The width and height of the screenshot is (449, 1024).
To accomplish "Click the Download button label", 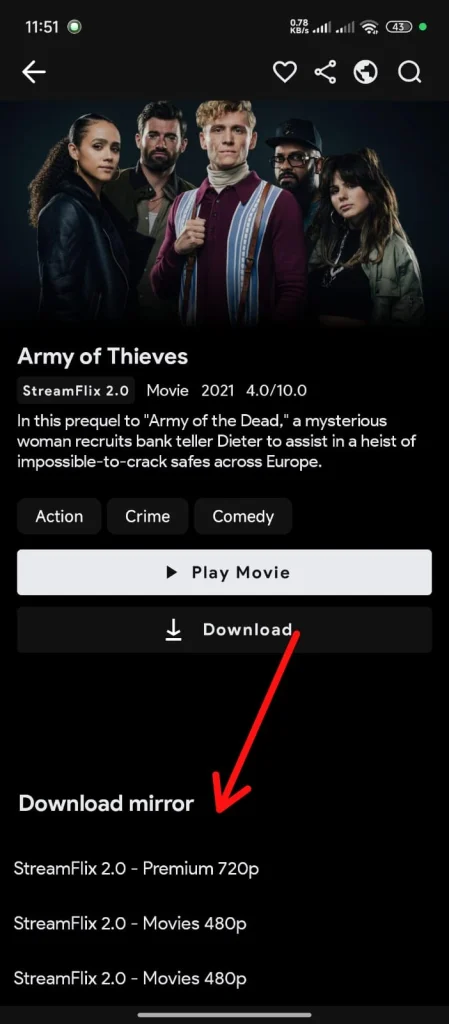I will pyautogui.click(x=247, y=630).
